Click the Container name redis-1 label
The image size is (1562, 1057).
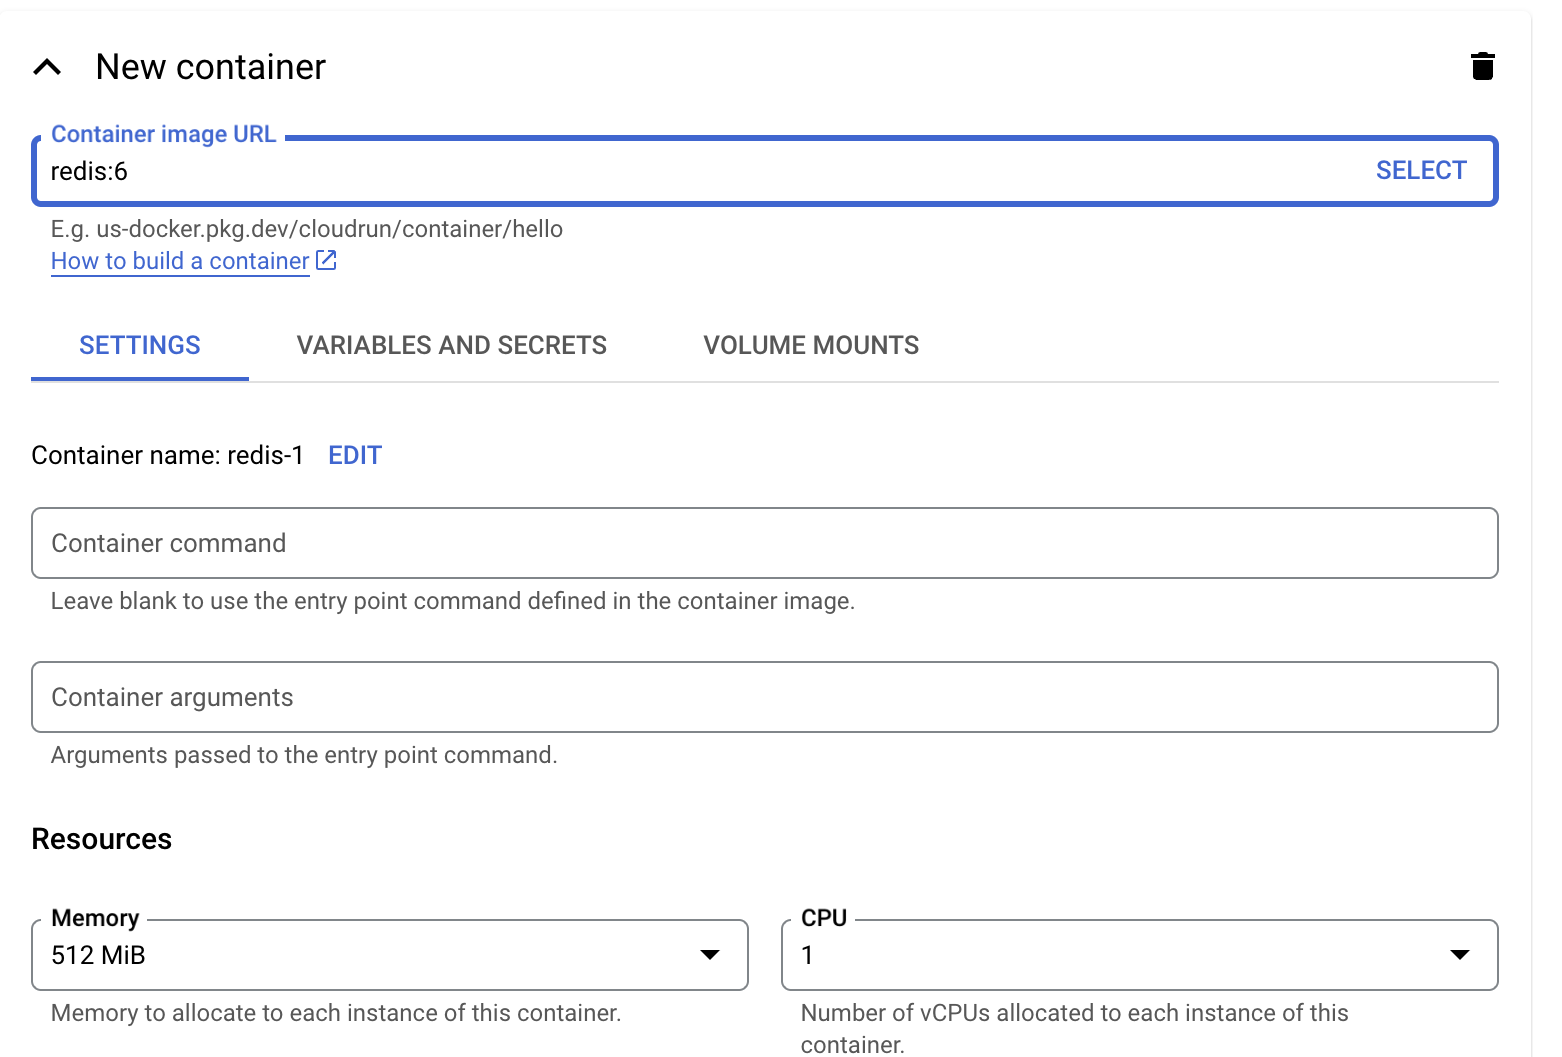point(167,455)
